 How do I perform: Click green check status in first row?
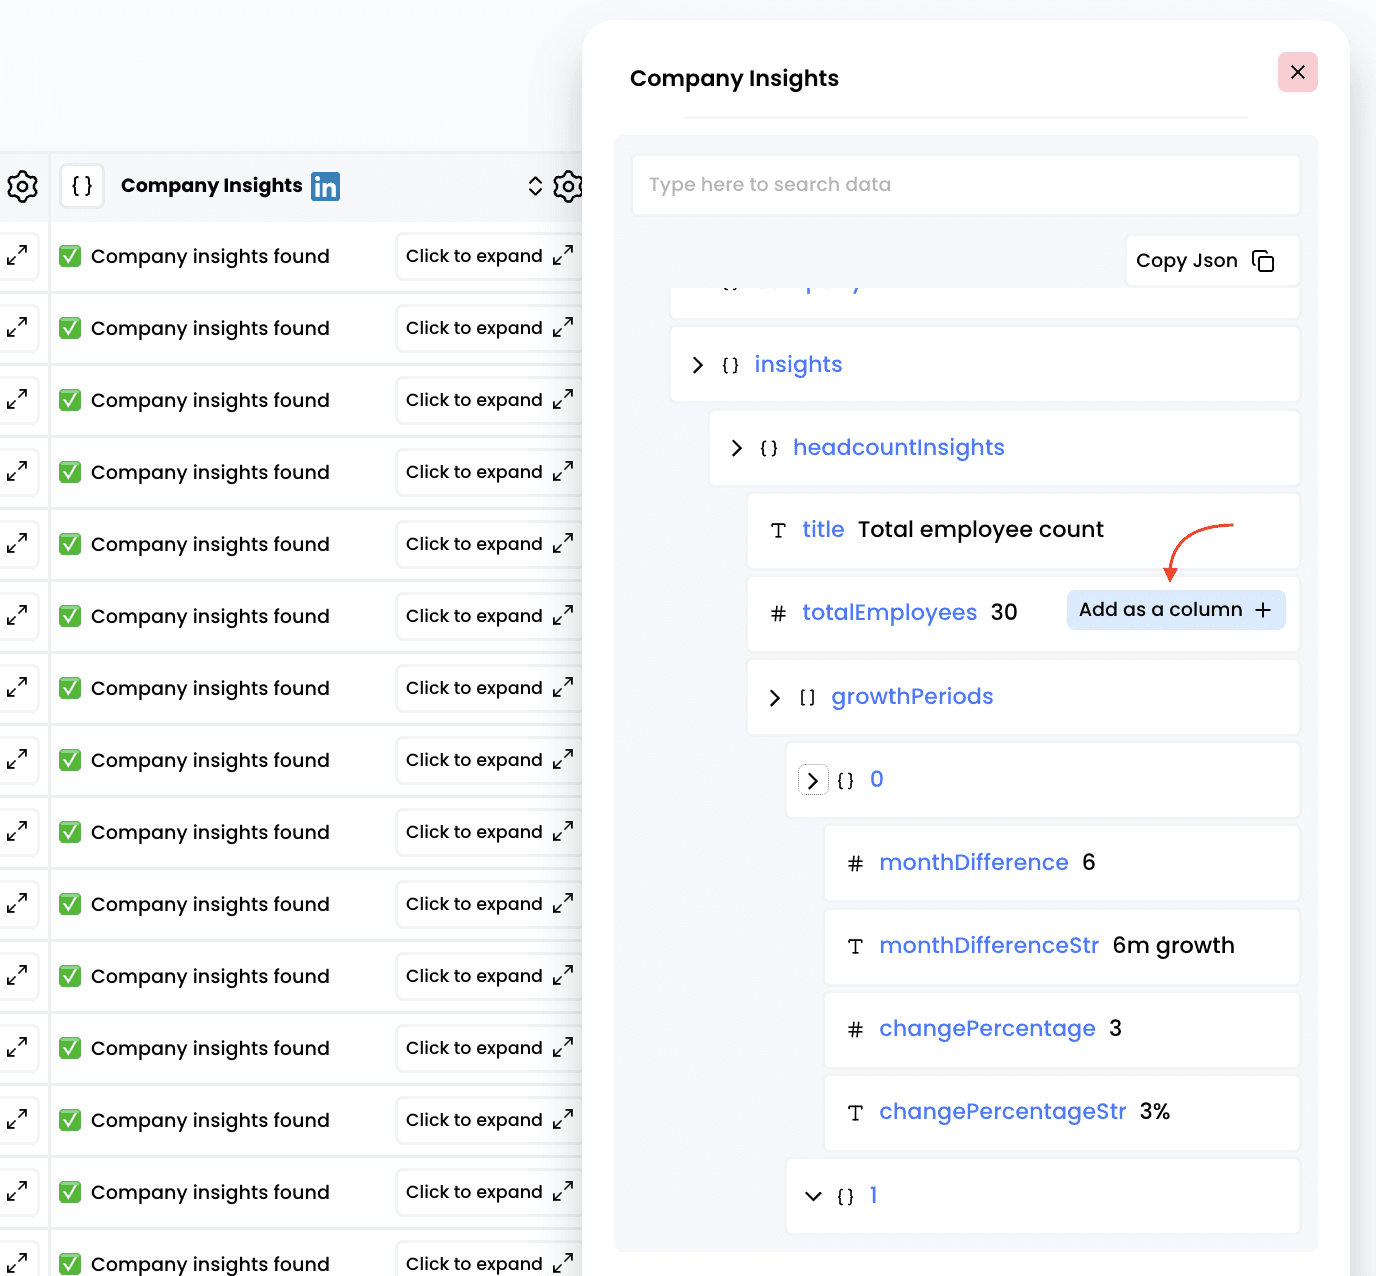point(70,256)
